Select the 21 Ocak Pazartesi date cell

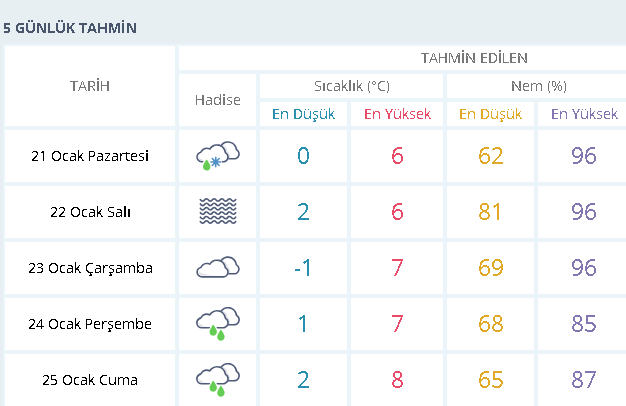tap(90, 156)
